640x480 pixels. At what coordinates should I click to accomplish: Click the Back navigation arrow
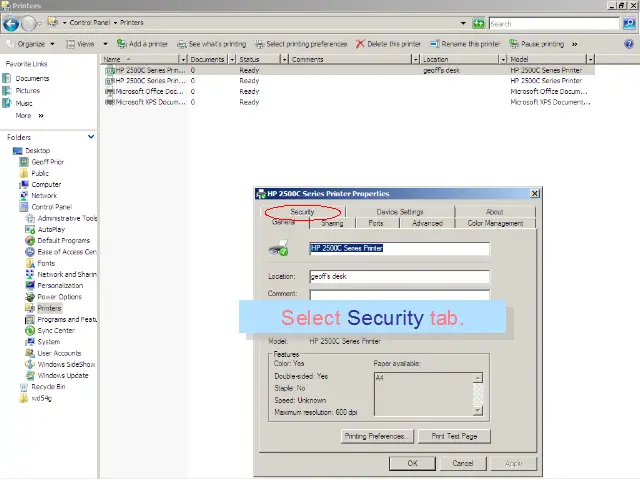11,24
